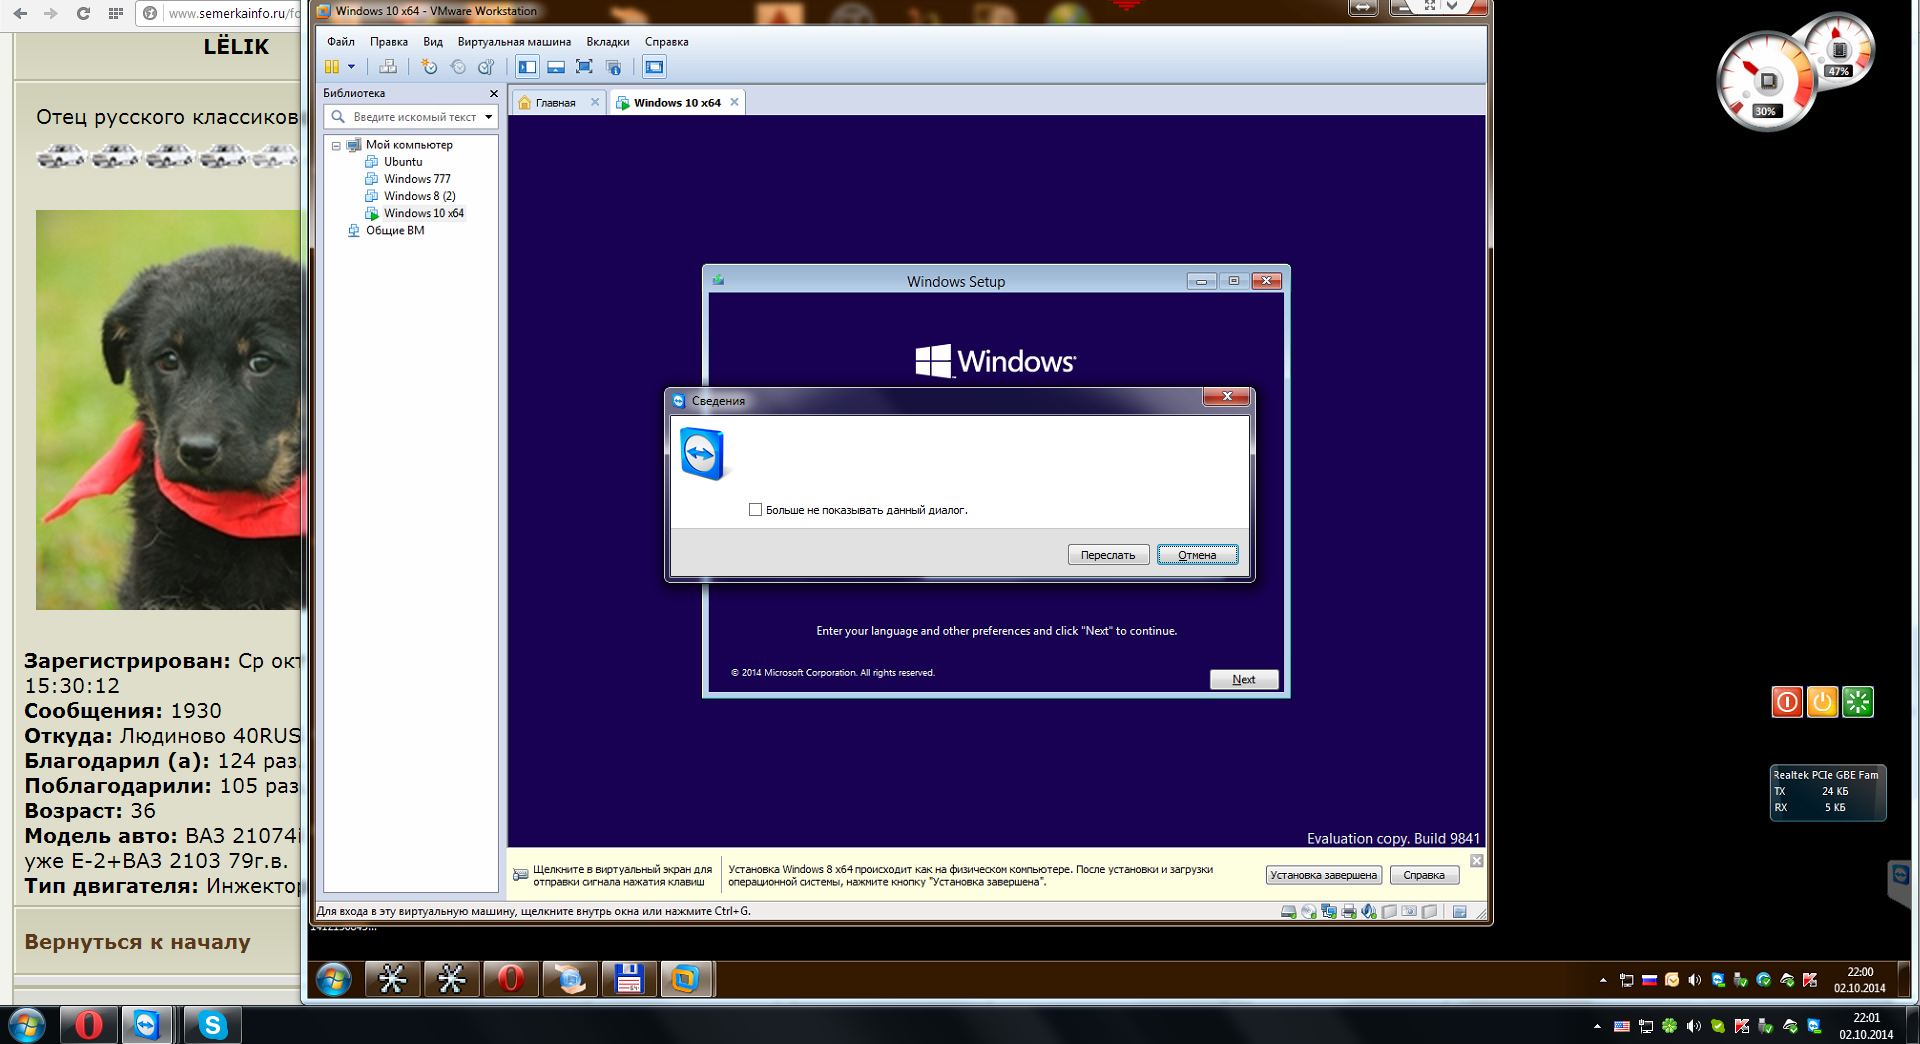The image size is (1920, 1044).
Task: Select the Ubuntu virtual machine in library
Action: click(402, 162)
